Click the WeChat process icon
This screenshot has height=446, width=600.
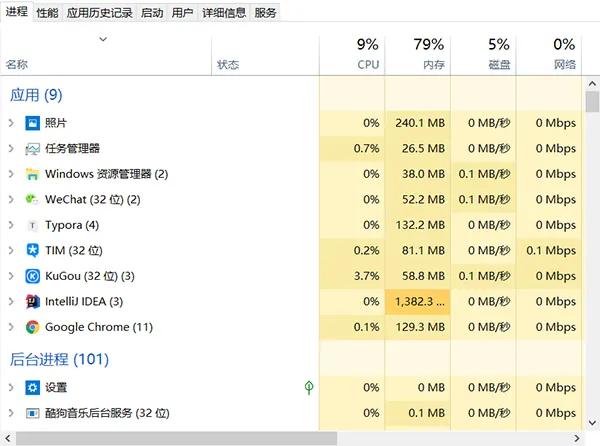coord(33,200)
